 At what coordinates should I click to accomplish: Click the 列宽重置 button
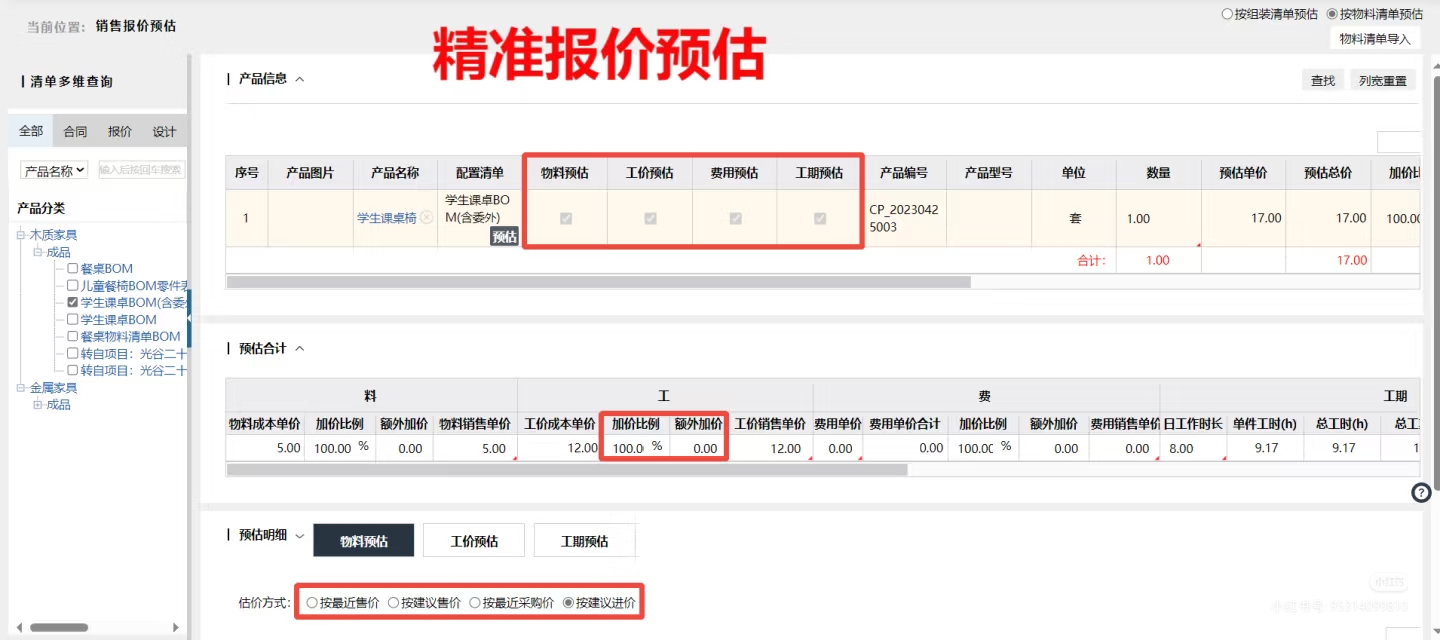point(1383,81)
